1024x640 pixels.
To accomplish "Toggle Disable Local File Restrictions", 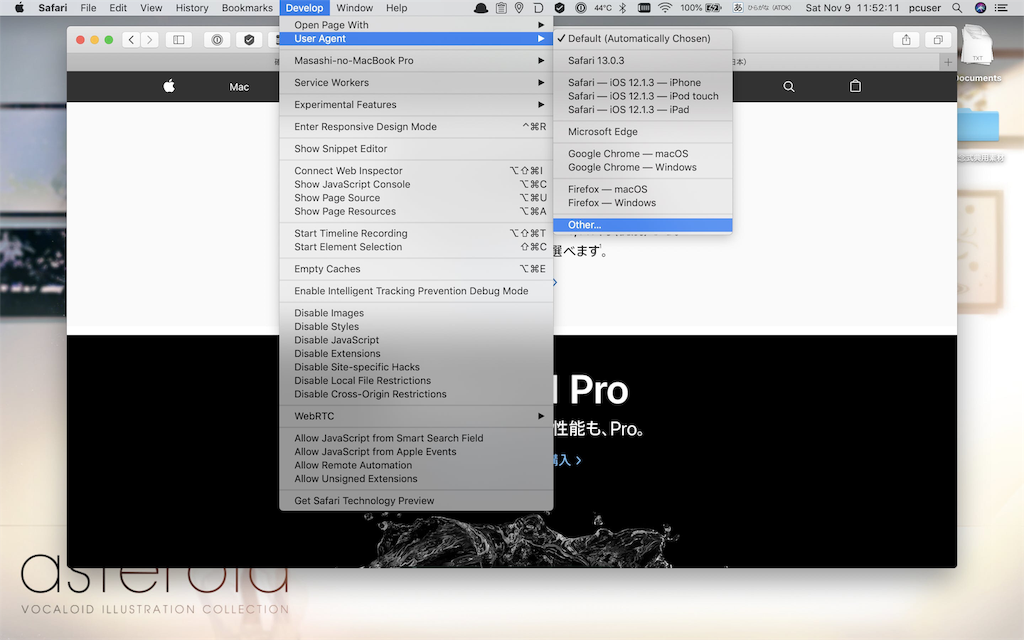I will pos(416,381).
